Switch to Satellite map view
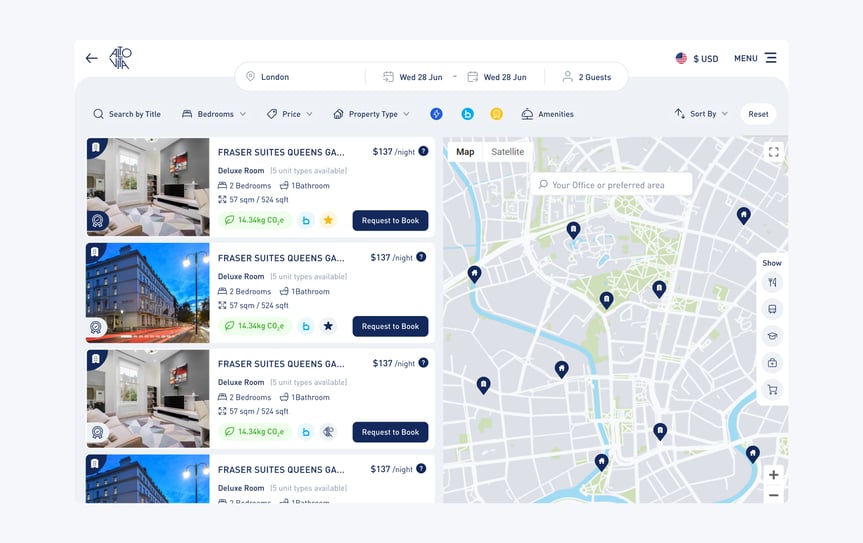The height and width of the screenshot is (543, 863). (x=507, y=152)
